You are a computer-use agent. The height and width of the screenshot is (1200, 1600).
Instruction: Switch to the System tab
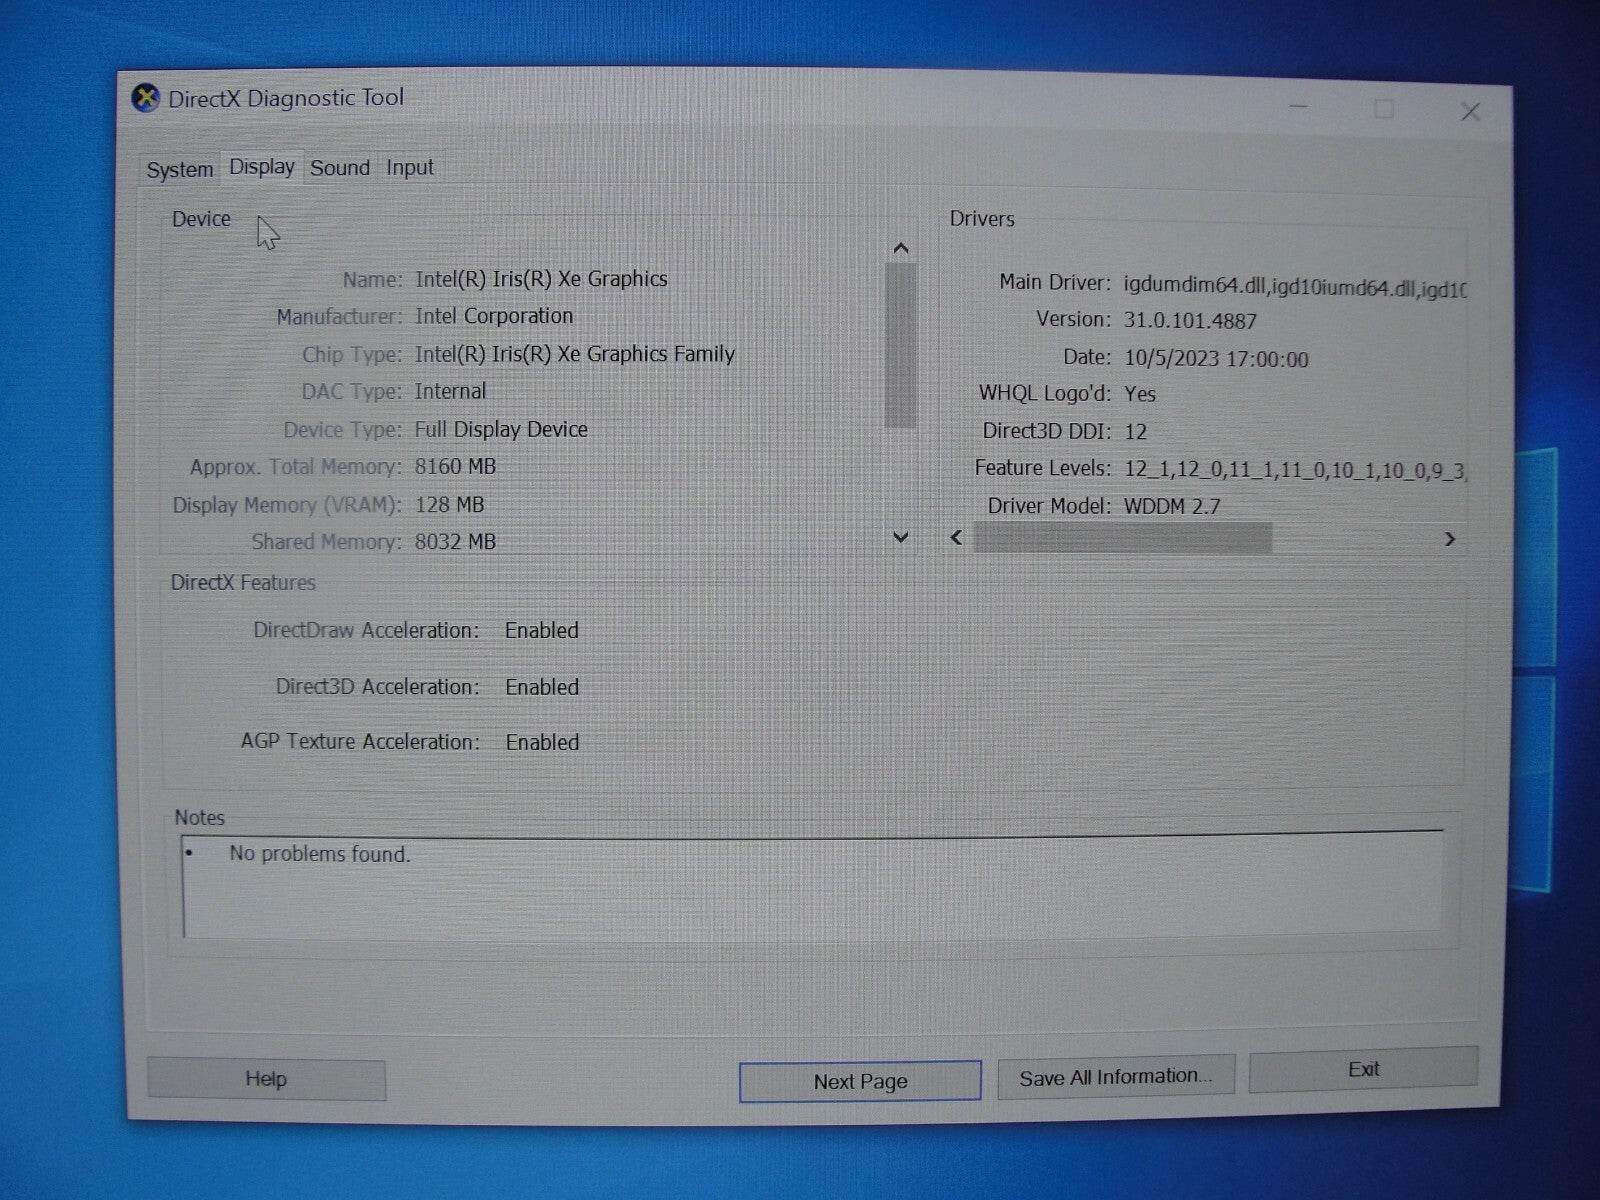coord(180,169)
